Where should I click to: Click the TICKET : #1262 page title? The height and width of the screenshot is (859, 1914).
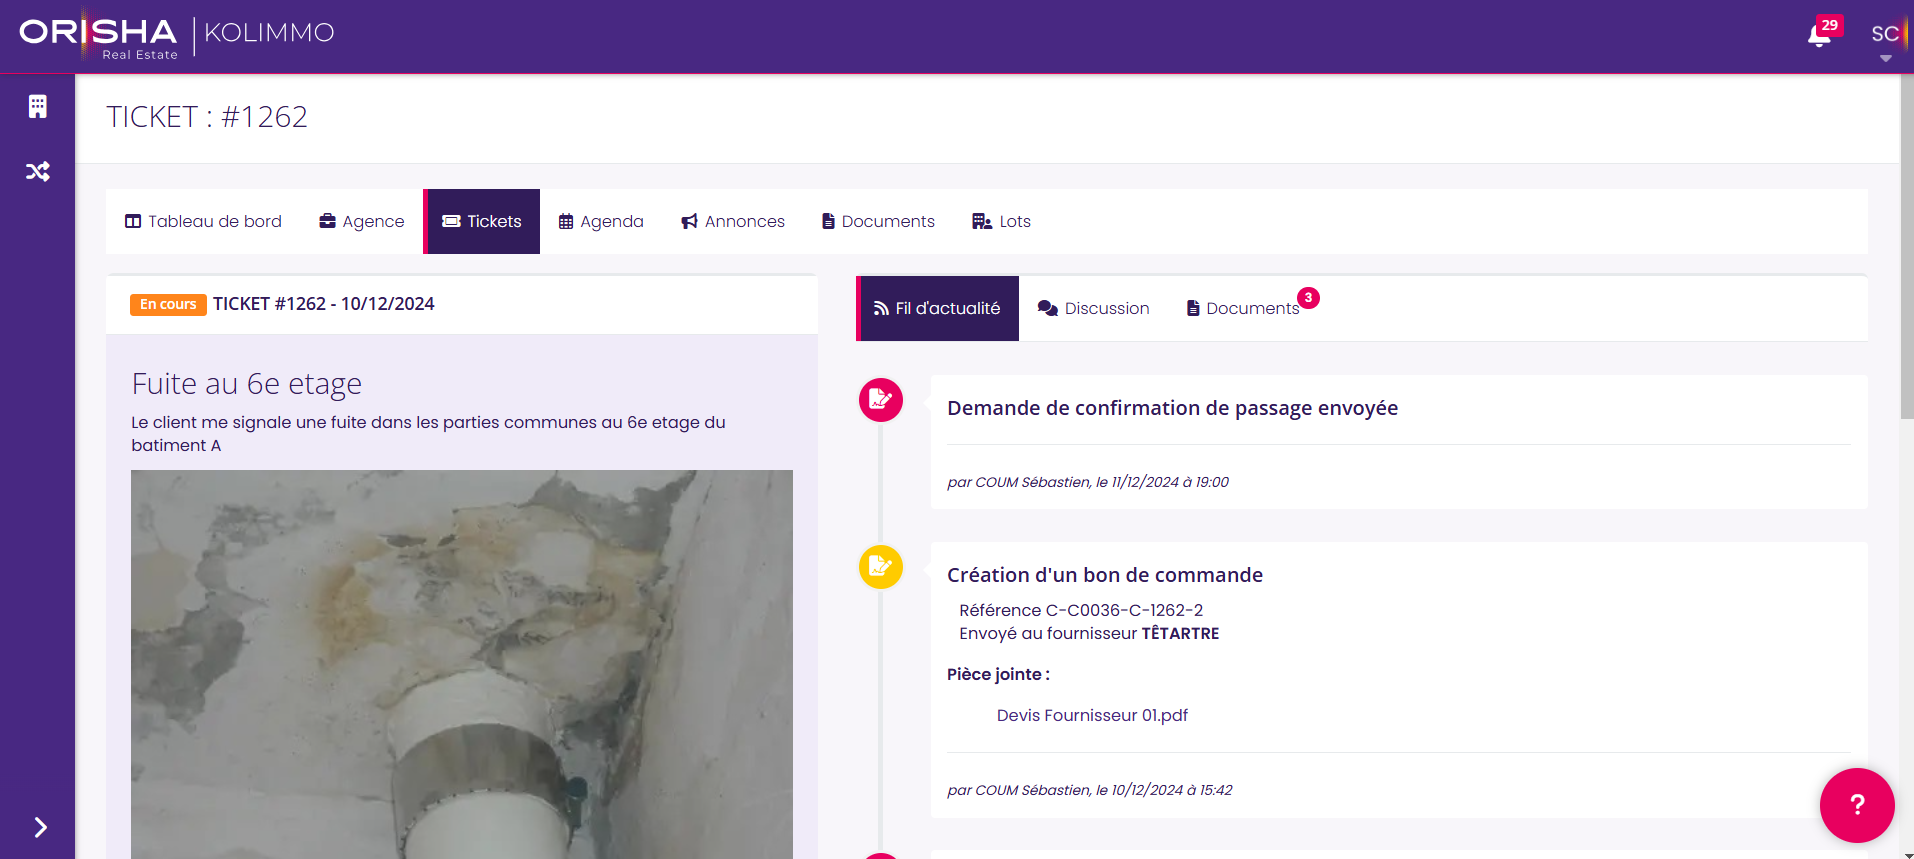[x=207, y=117]
